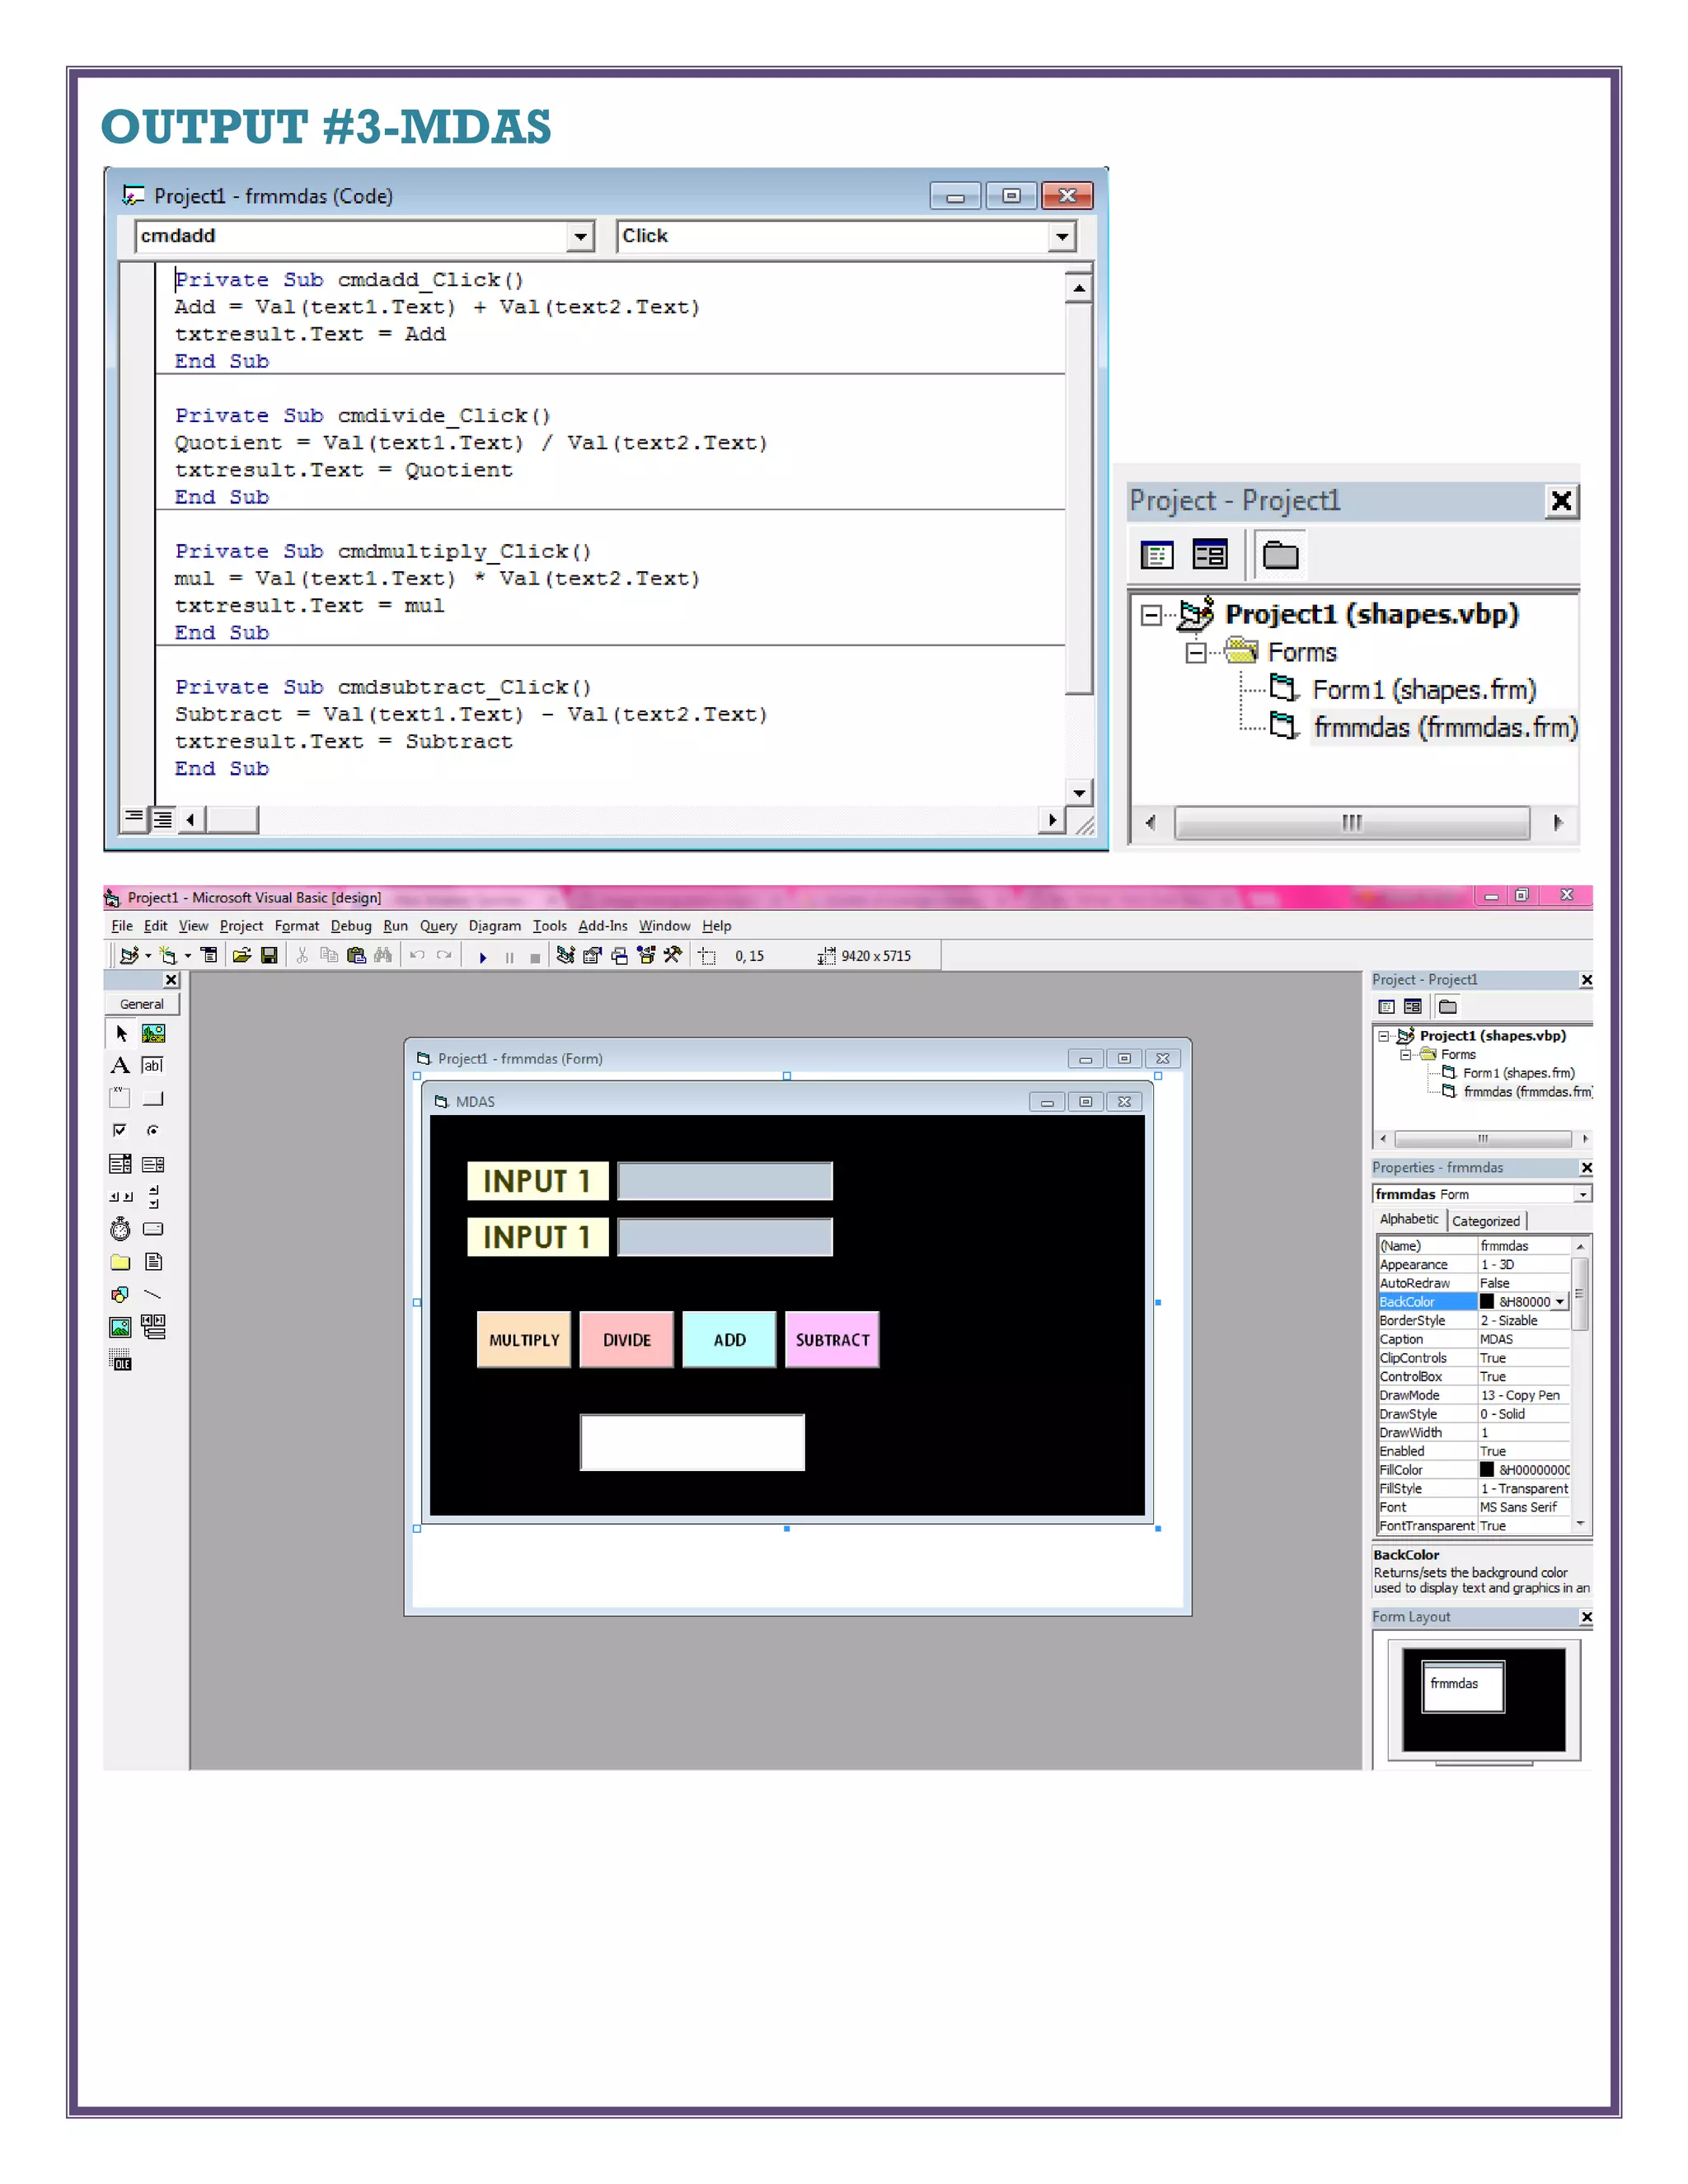Switch code window to Procedure View
This screenshot has height=2184, width=1688.
pyautogui.click(x=133, y=819)
